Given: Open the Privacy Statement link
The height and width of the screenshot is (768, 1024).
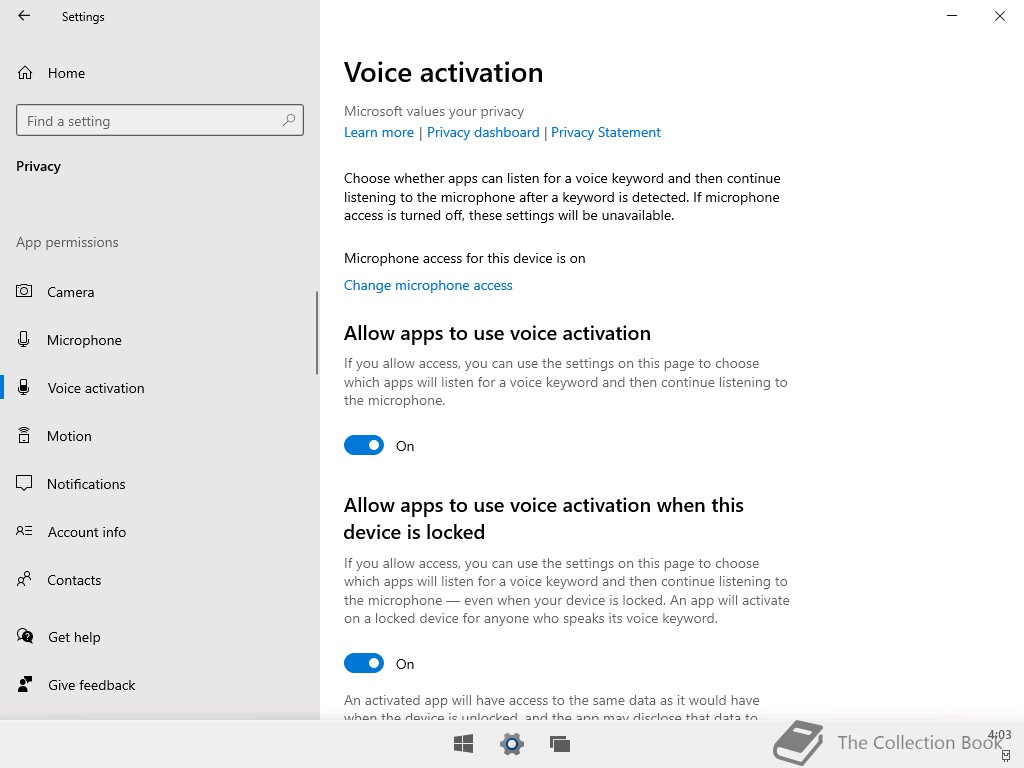Looking at the screenshot, I should (606, 133).
